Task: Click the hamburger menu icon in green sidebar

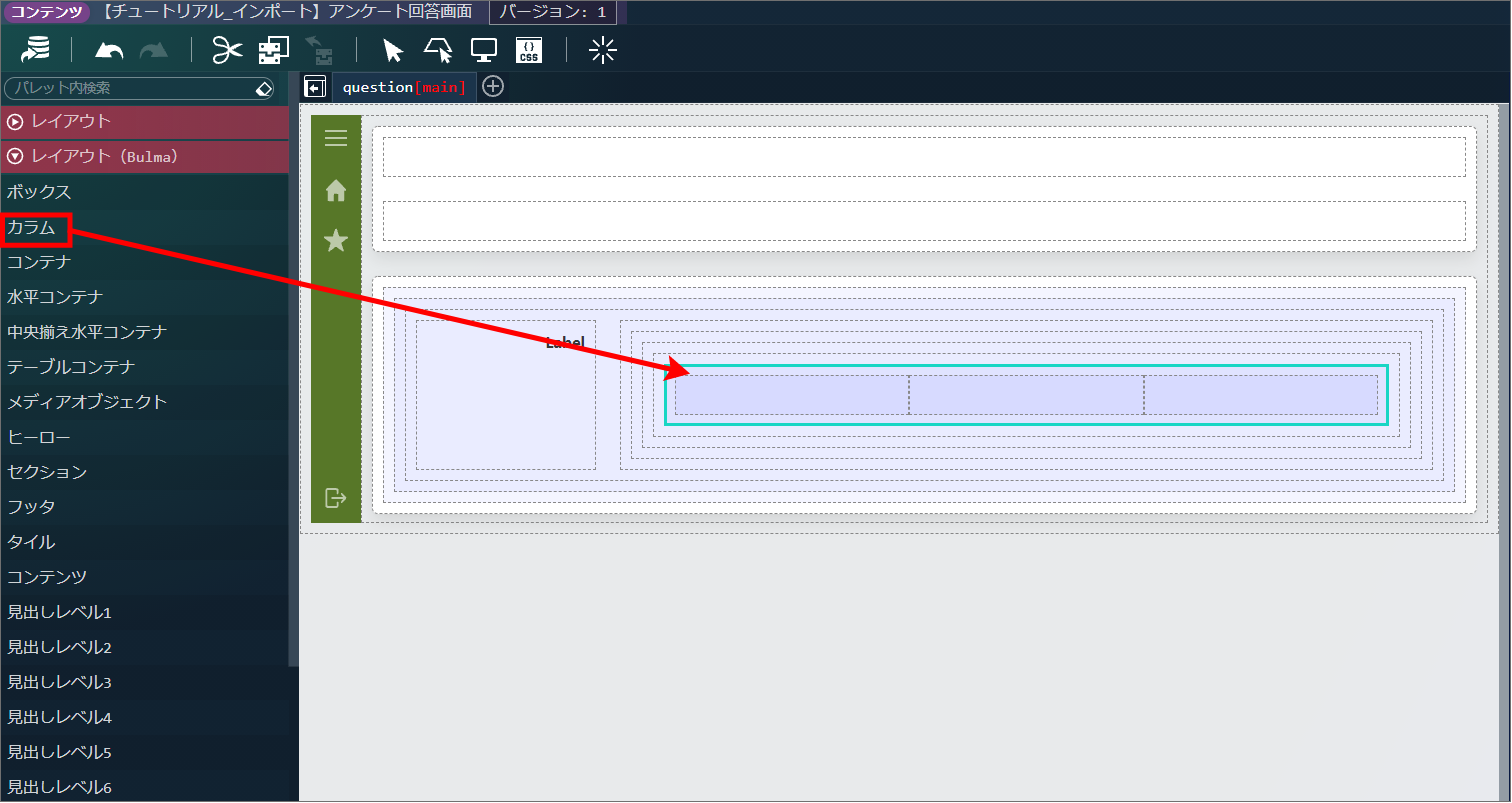Action: click(x=336, y=138)
